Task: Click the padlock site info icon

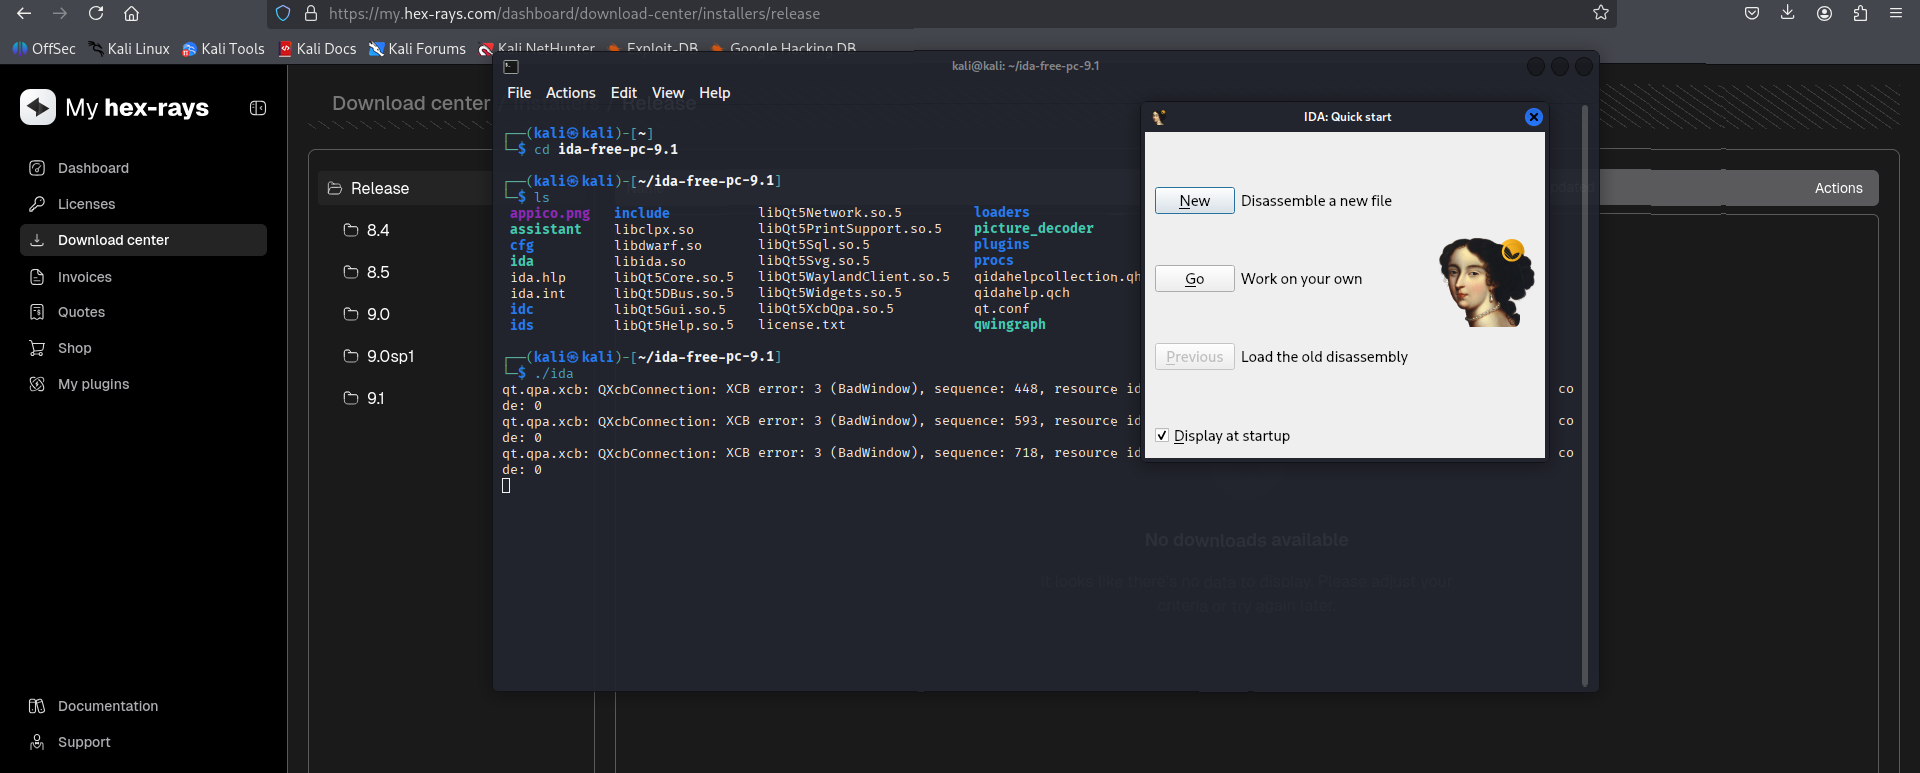Action: 310,13
